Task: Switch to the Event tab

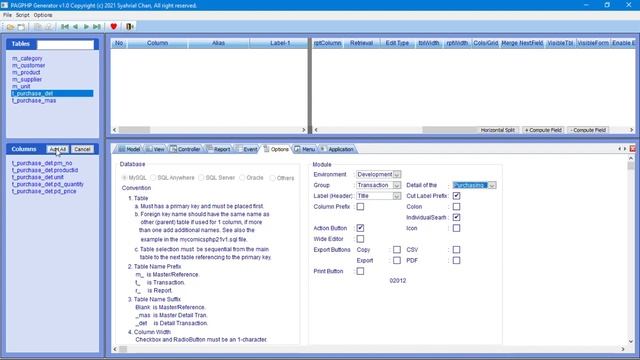Action: [x=247, y=149]
